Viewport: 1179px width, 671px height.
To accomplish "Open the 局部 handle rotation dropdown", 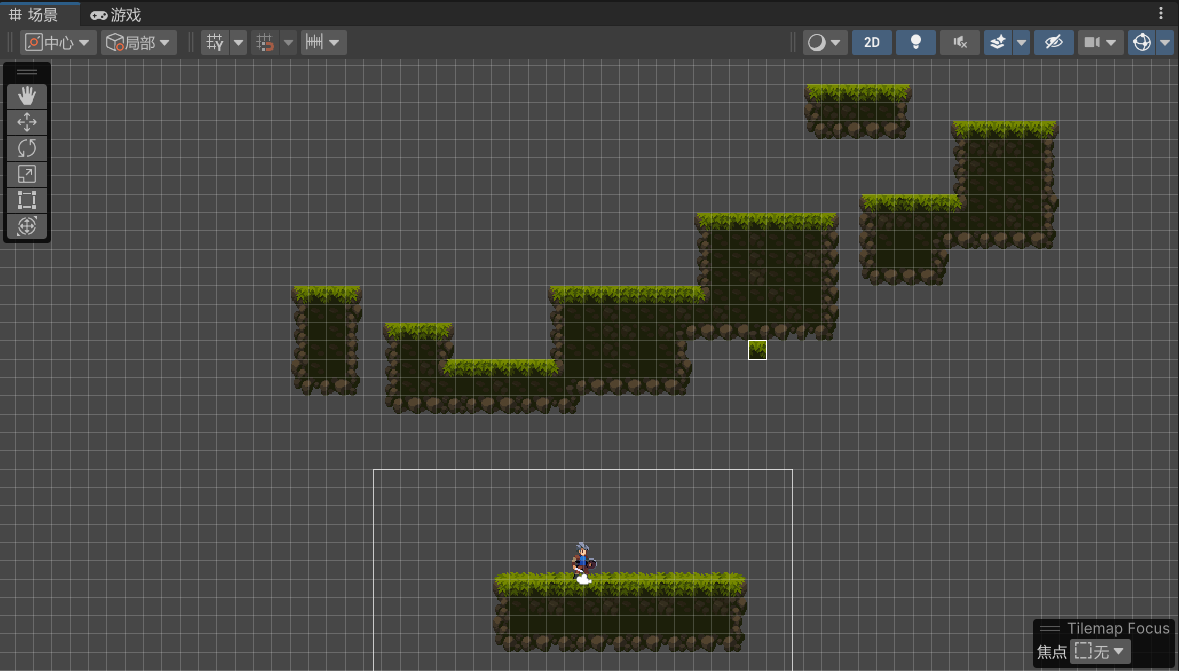I will click(139, 42).
